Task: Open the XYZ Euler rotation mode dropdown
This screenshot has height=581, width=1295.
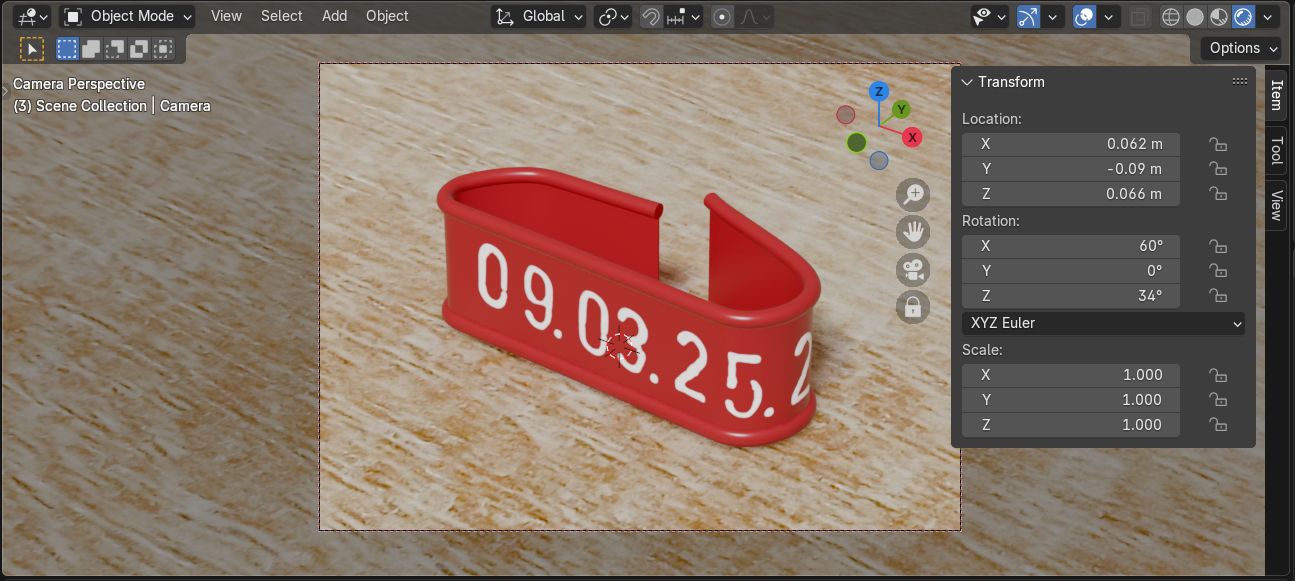Action: tap(1103, 323)
